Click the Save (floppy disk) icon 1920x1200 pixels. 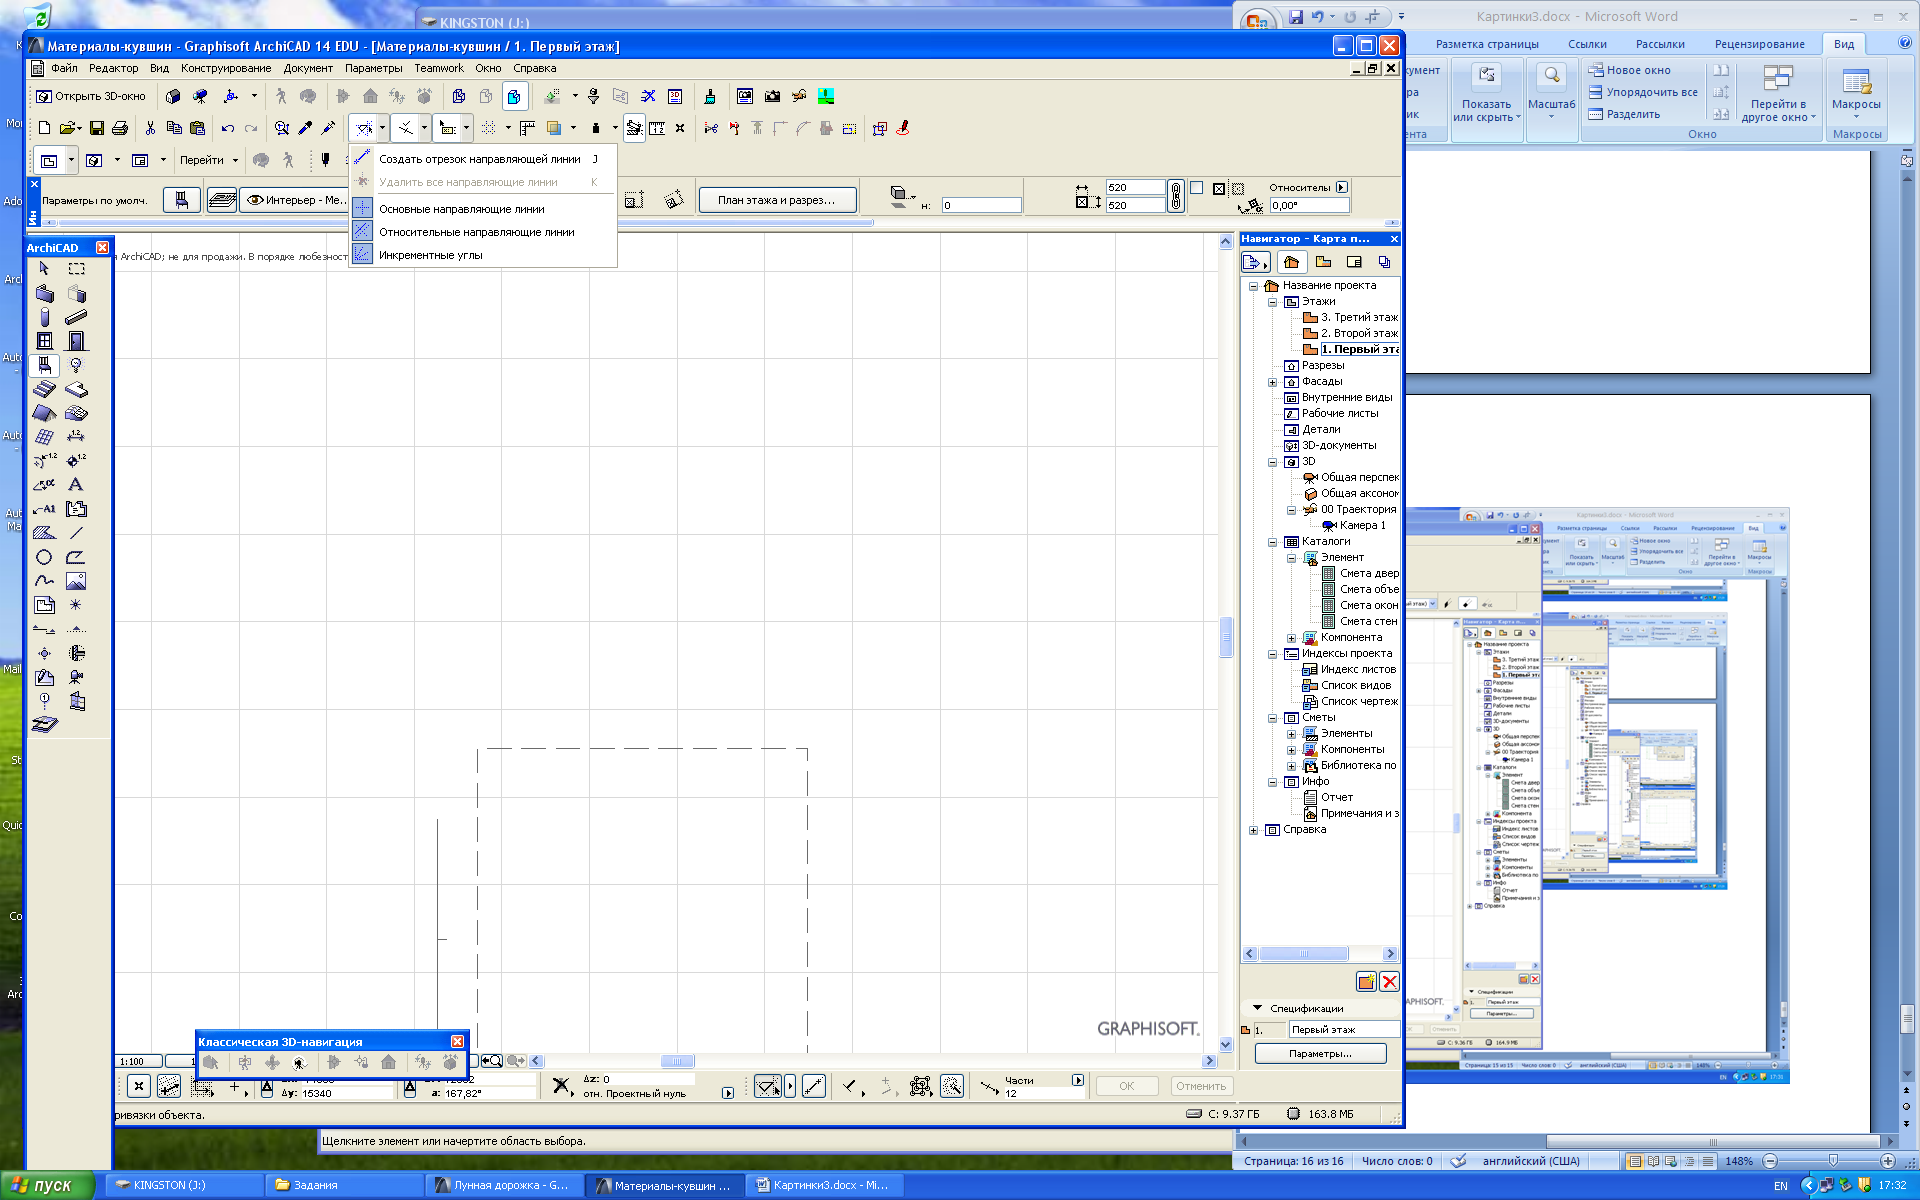(x=97, y=128)
